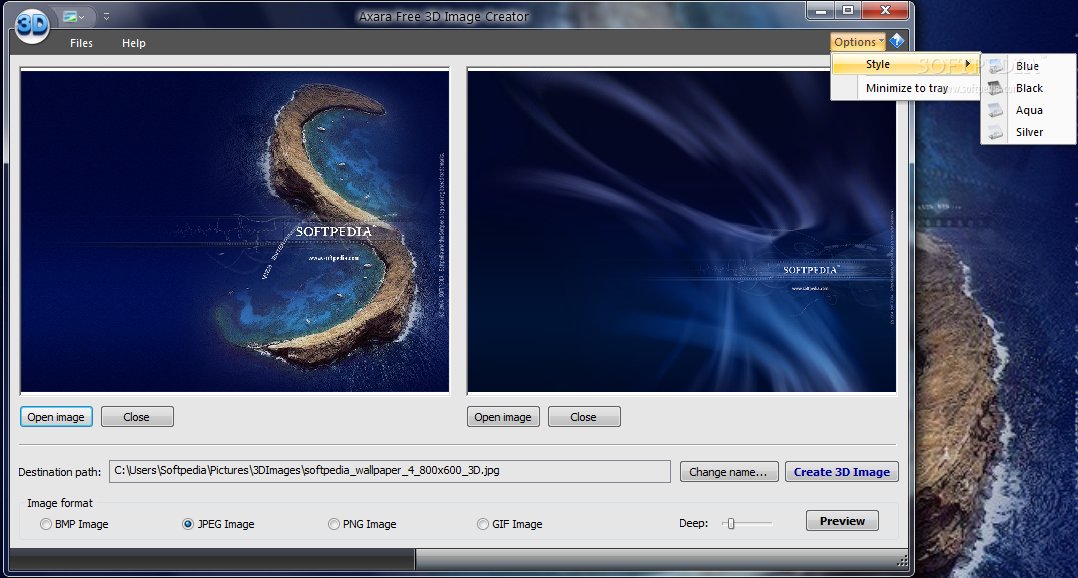The width and height of the screenshot is (1078, 578).
Task: Choose the GIF Image format
Action: click(482, 524)
